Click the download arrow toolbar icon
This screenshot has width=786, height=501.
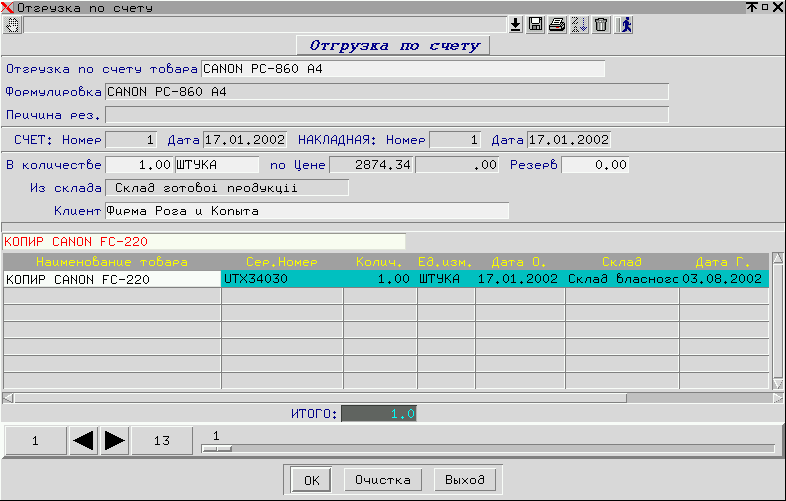click(x=515, y=25)
